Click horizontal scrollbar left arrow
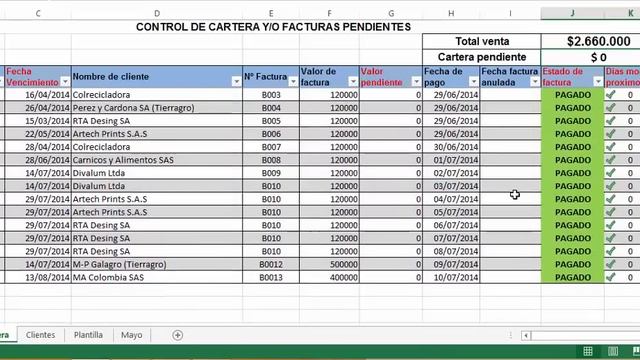 (x=526, y=336)
